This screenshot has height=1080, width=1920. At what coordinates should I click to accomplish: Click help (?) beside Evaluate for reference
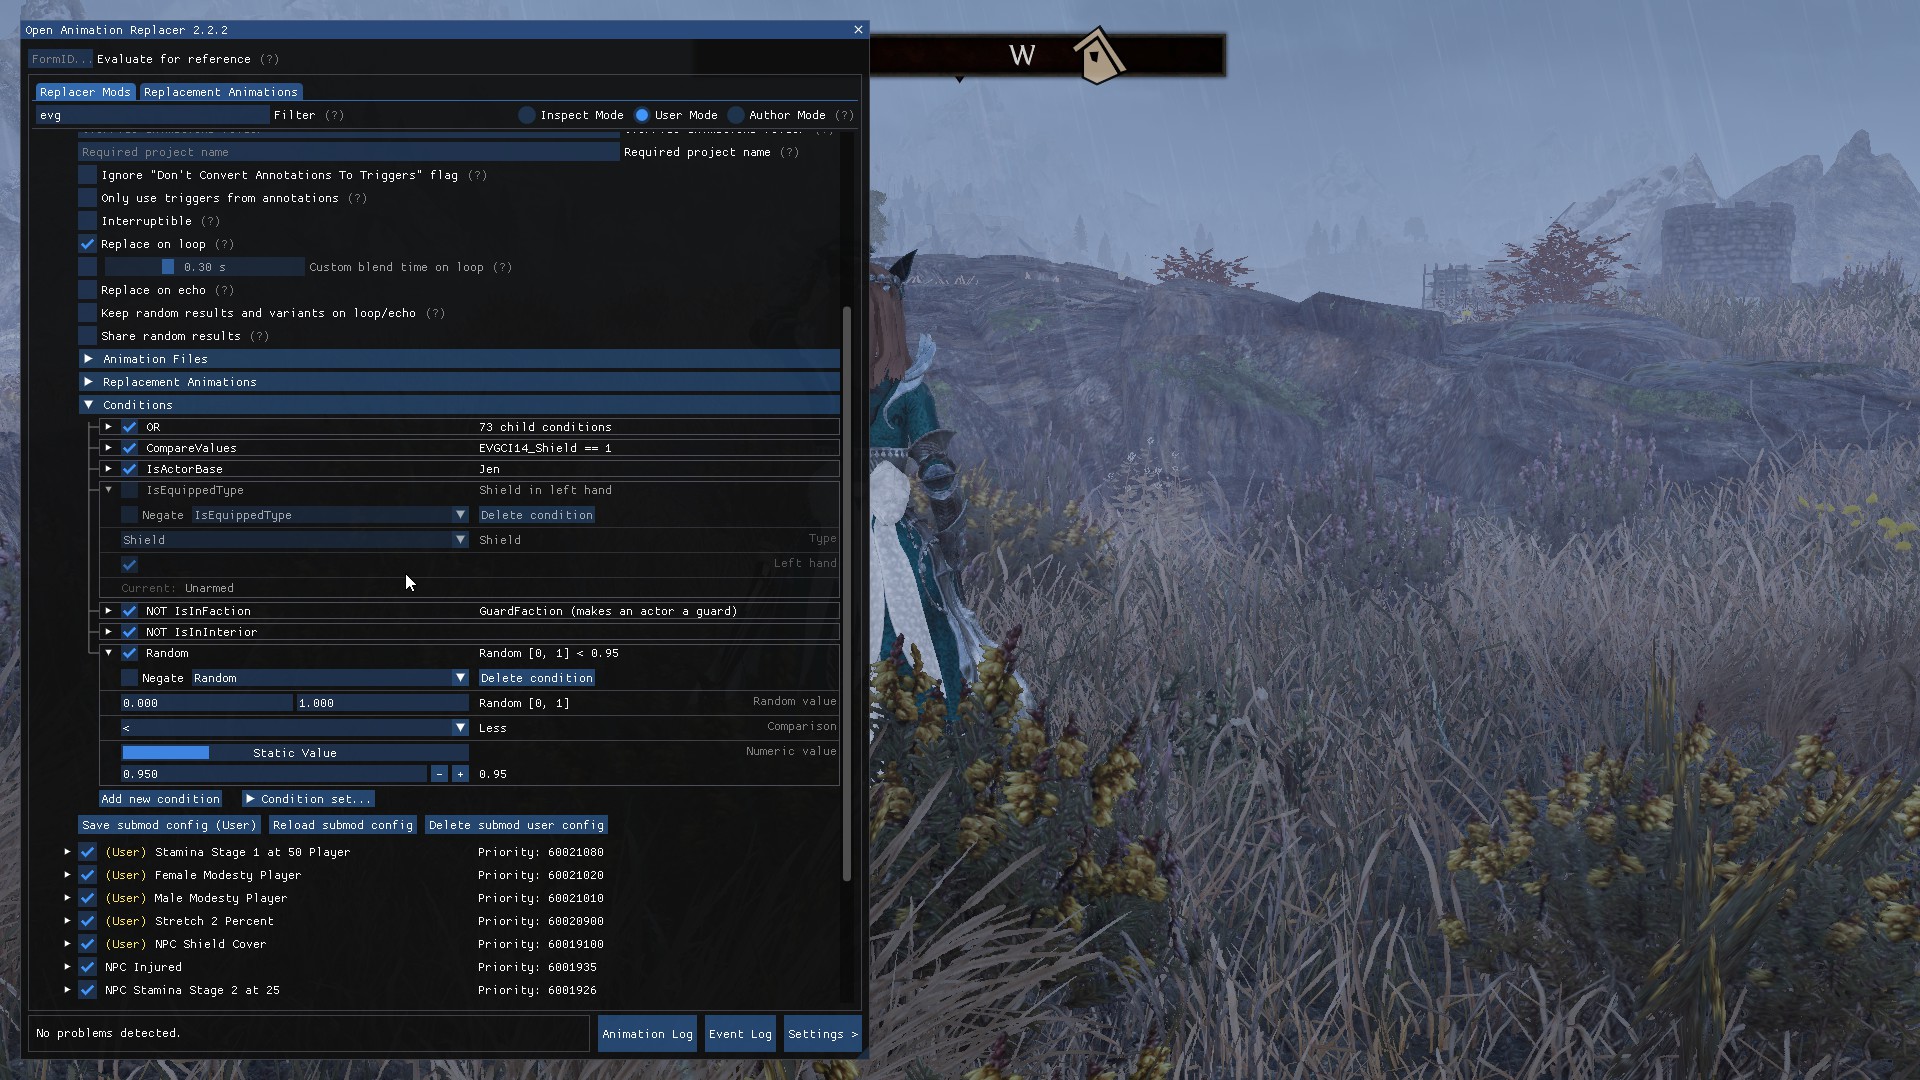coord(270,59)
